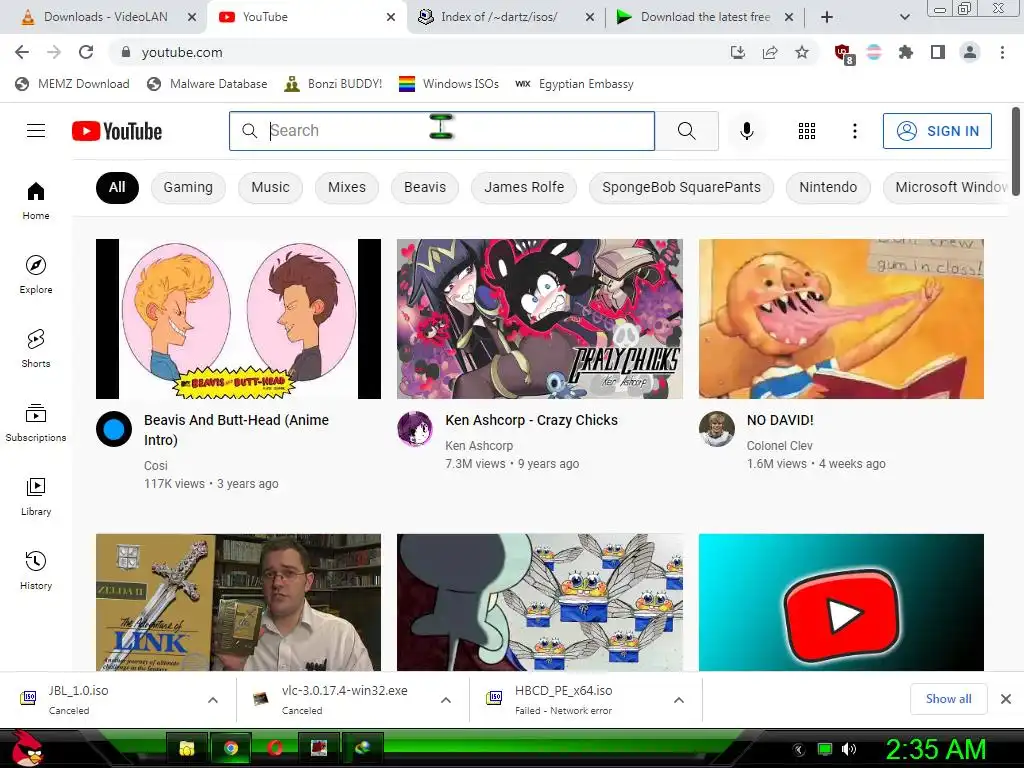Click the magnifier search button

pyautogui.click(x=686, y=131)
